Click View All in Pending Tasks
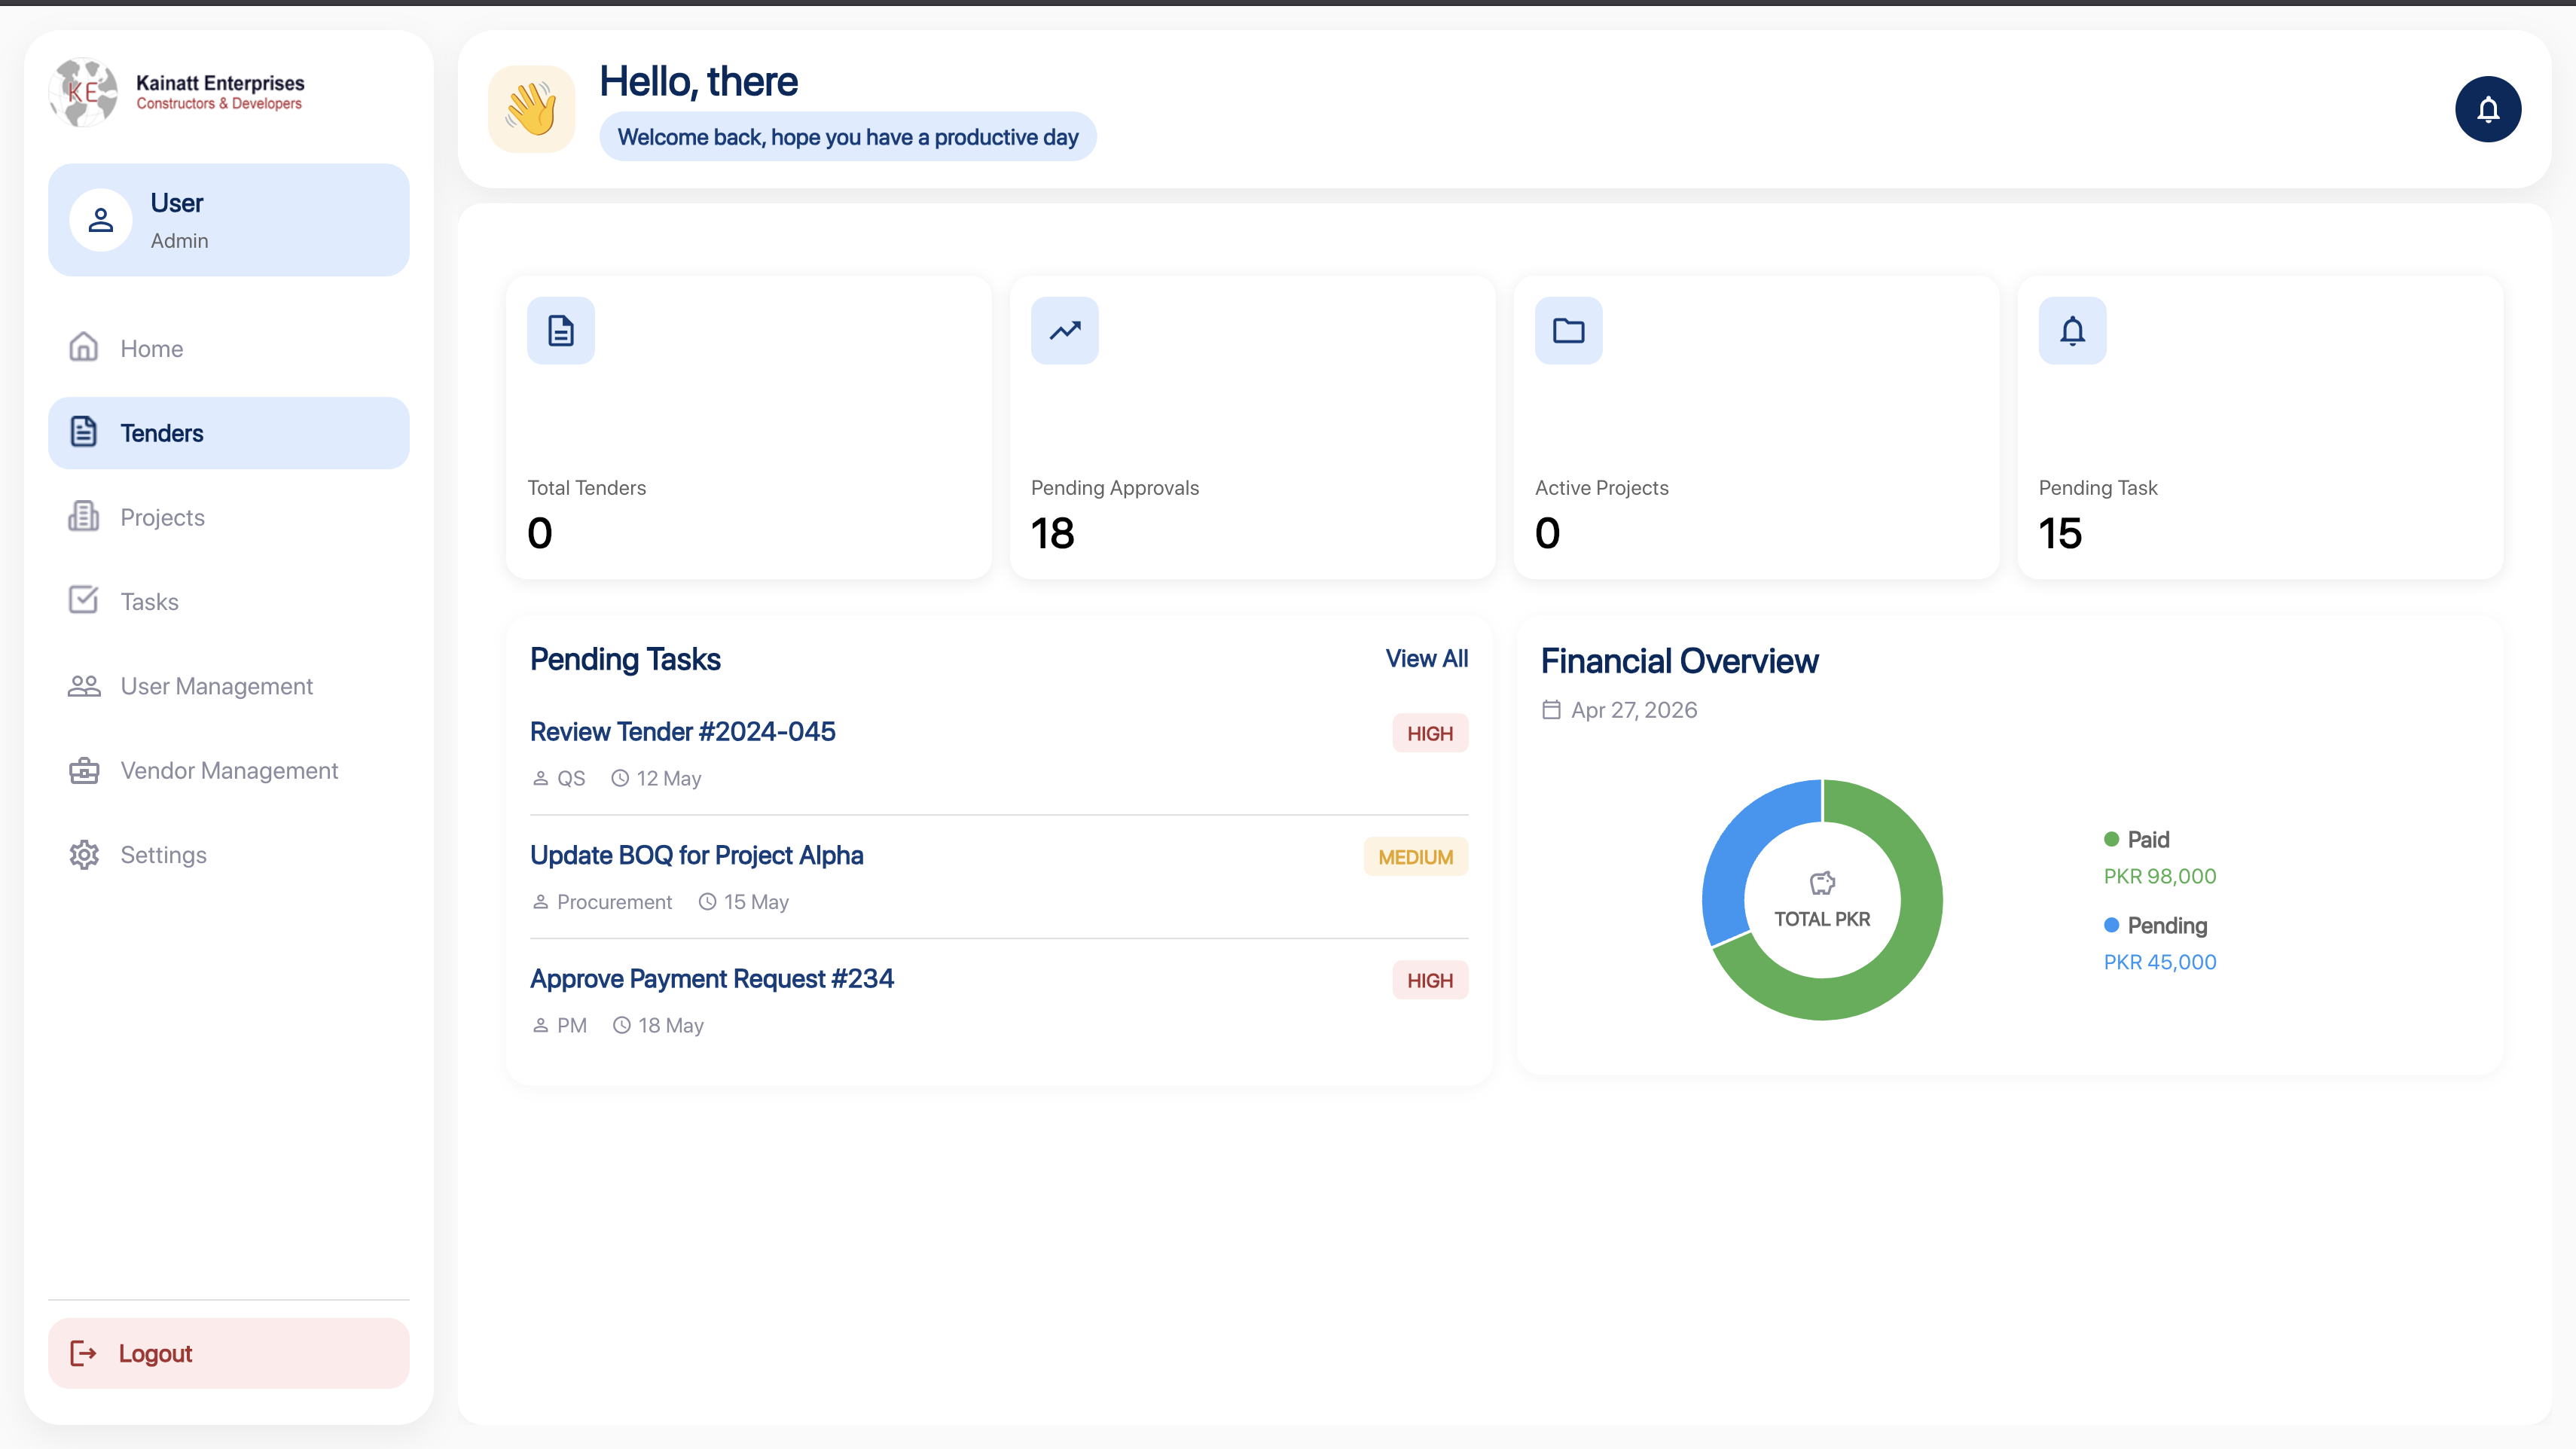 [1426, 658]
